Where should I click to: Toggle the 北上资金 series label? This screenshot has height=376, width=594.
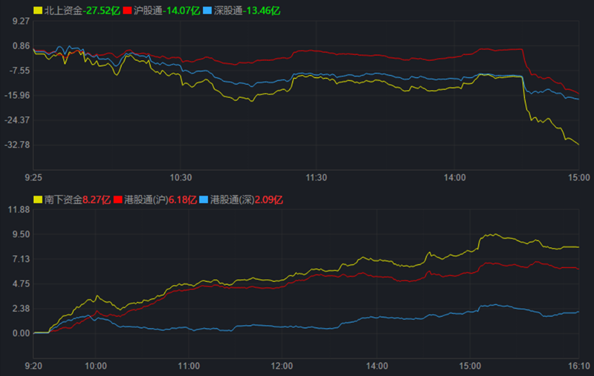(63, 11)
